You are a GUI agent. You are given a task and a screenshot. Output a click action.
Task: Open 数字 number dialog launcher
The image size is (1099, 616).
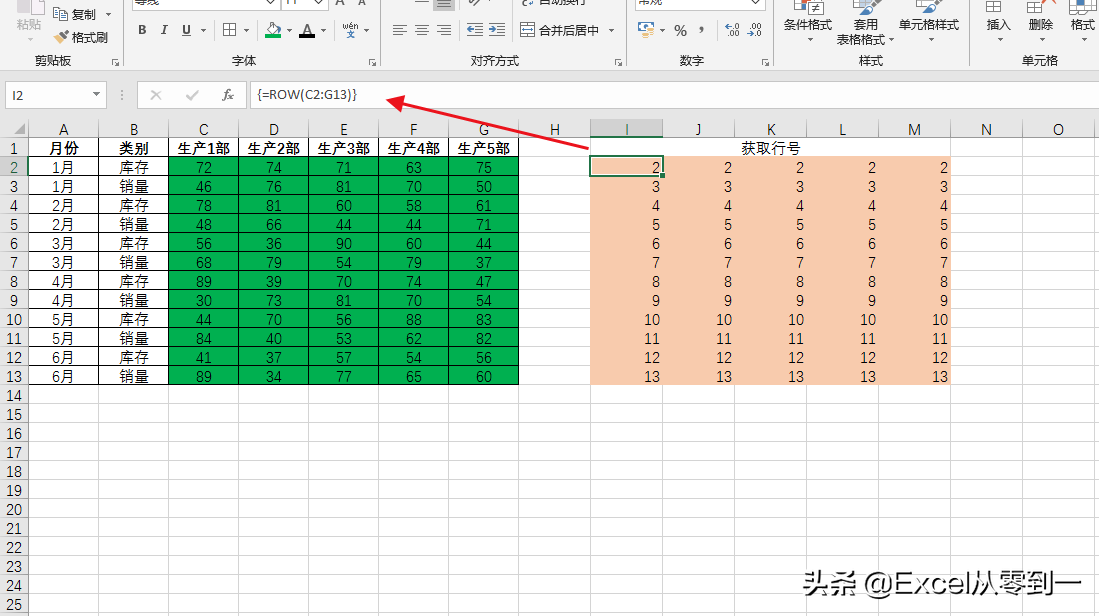tap(765, 62)
